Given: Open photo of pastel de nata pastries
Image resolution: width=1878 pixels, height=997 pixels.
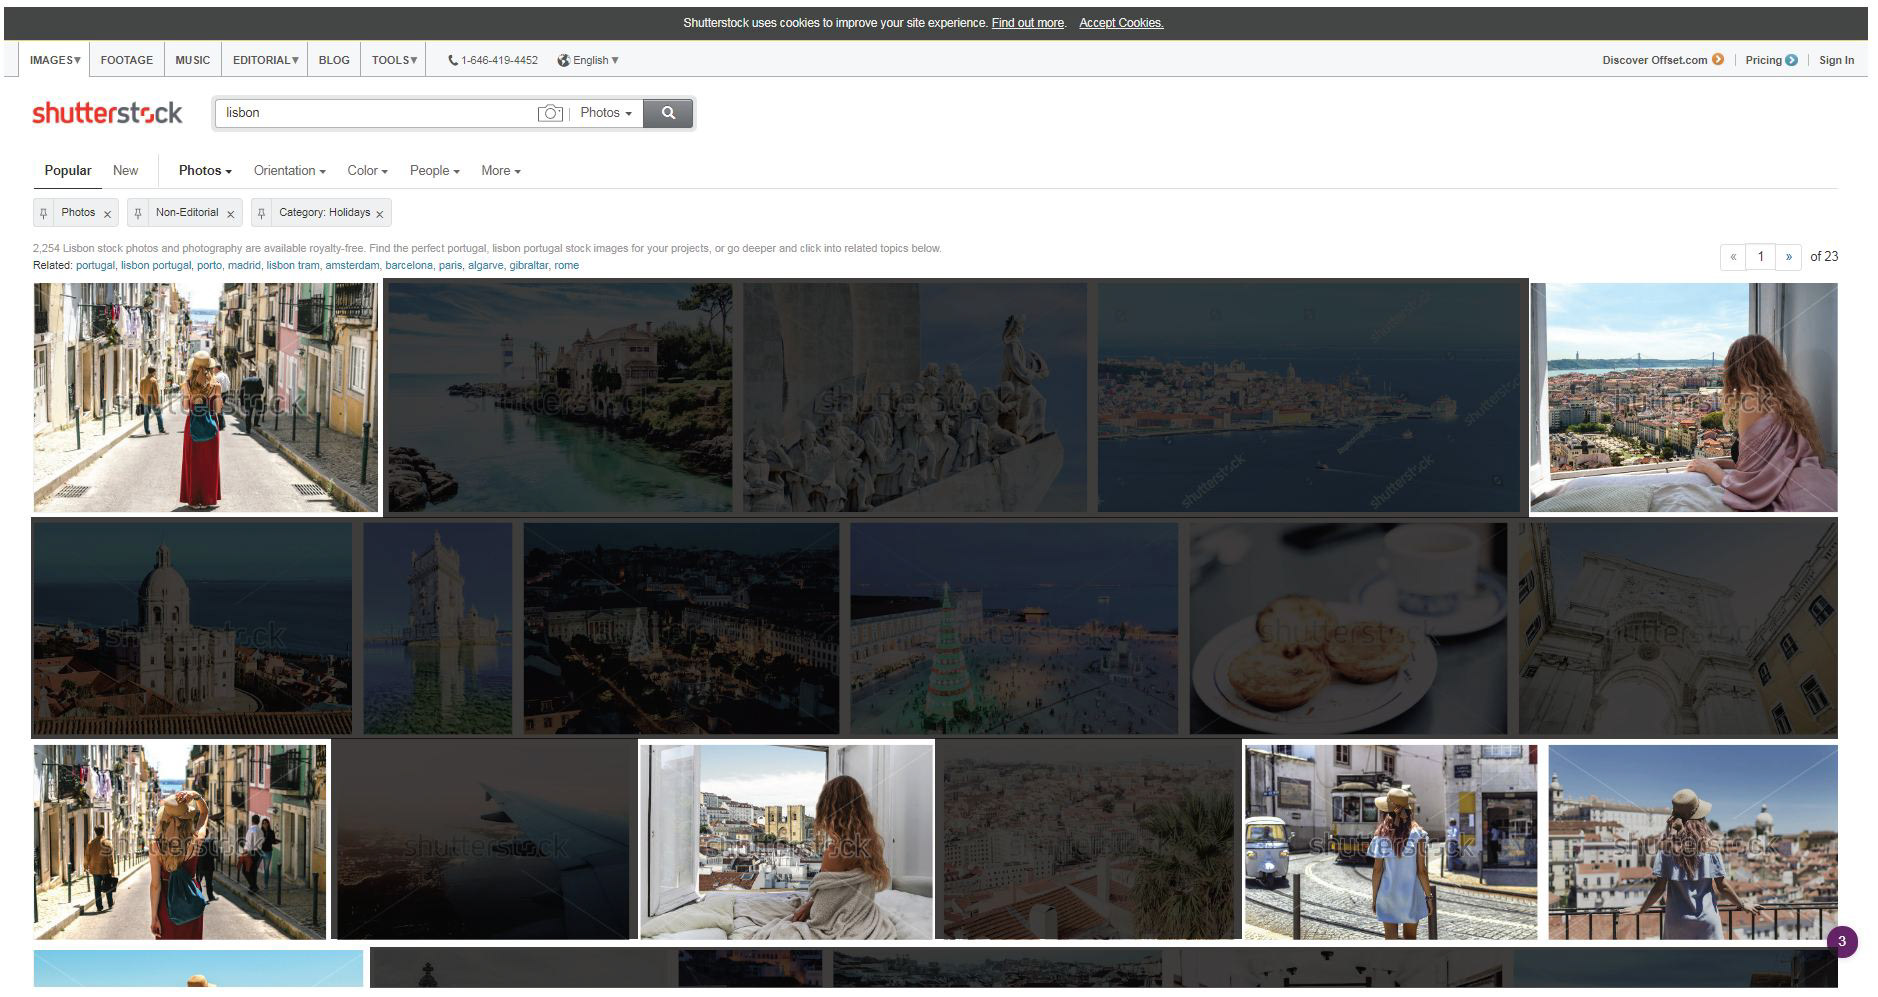Looking at the screenshot, I should point(1348,628).
